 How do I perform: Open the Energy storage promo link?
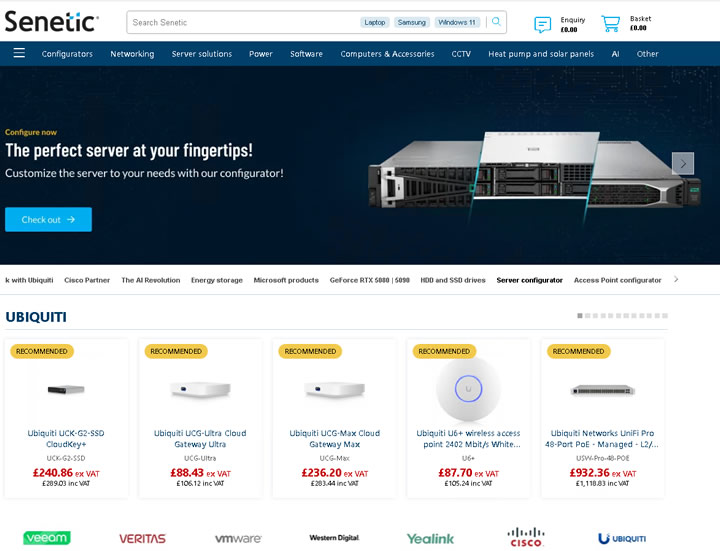click(x=217, y=280)
